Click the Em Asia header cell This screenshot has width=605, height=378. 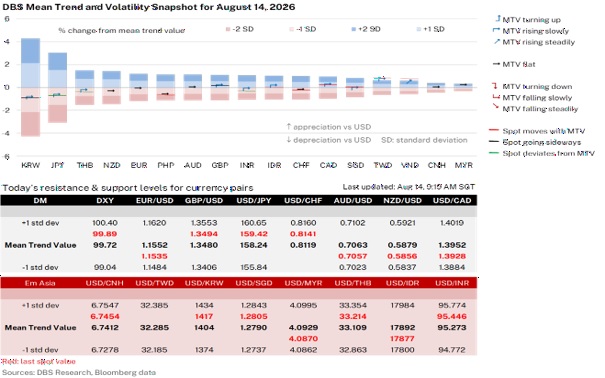tap(40, 283)
